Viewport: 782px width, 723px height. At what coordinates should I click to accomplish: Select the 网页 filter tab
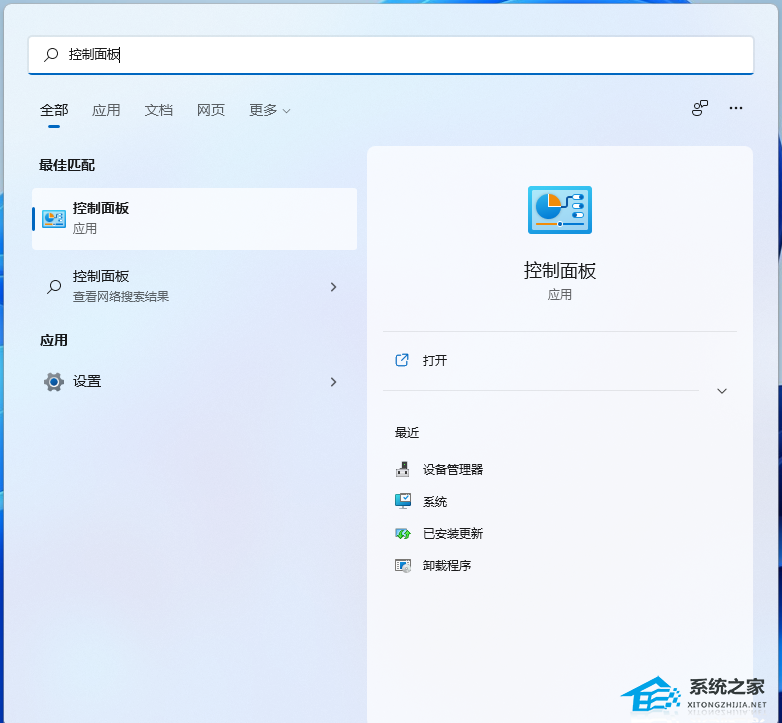click(x=211, y=110)
